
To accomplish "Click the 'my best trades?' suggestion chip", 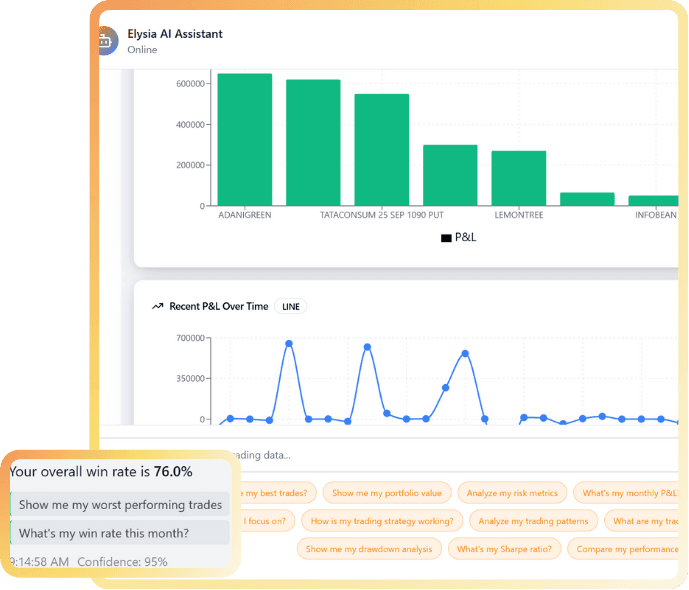I will (x=278, y=493).
